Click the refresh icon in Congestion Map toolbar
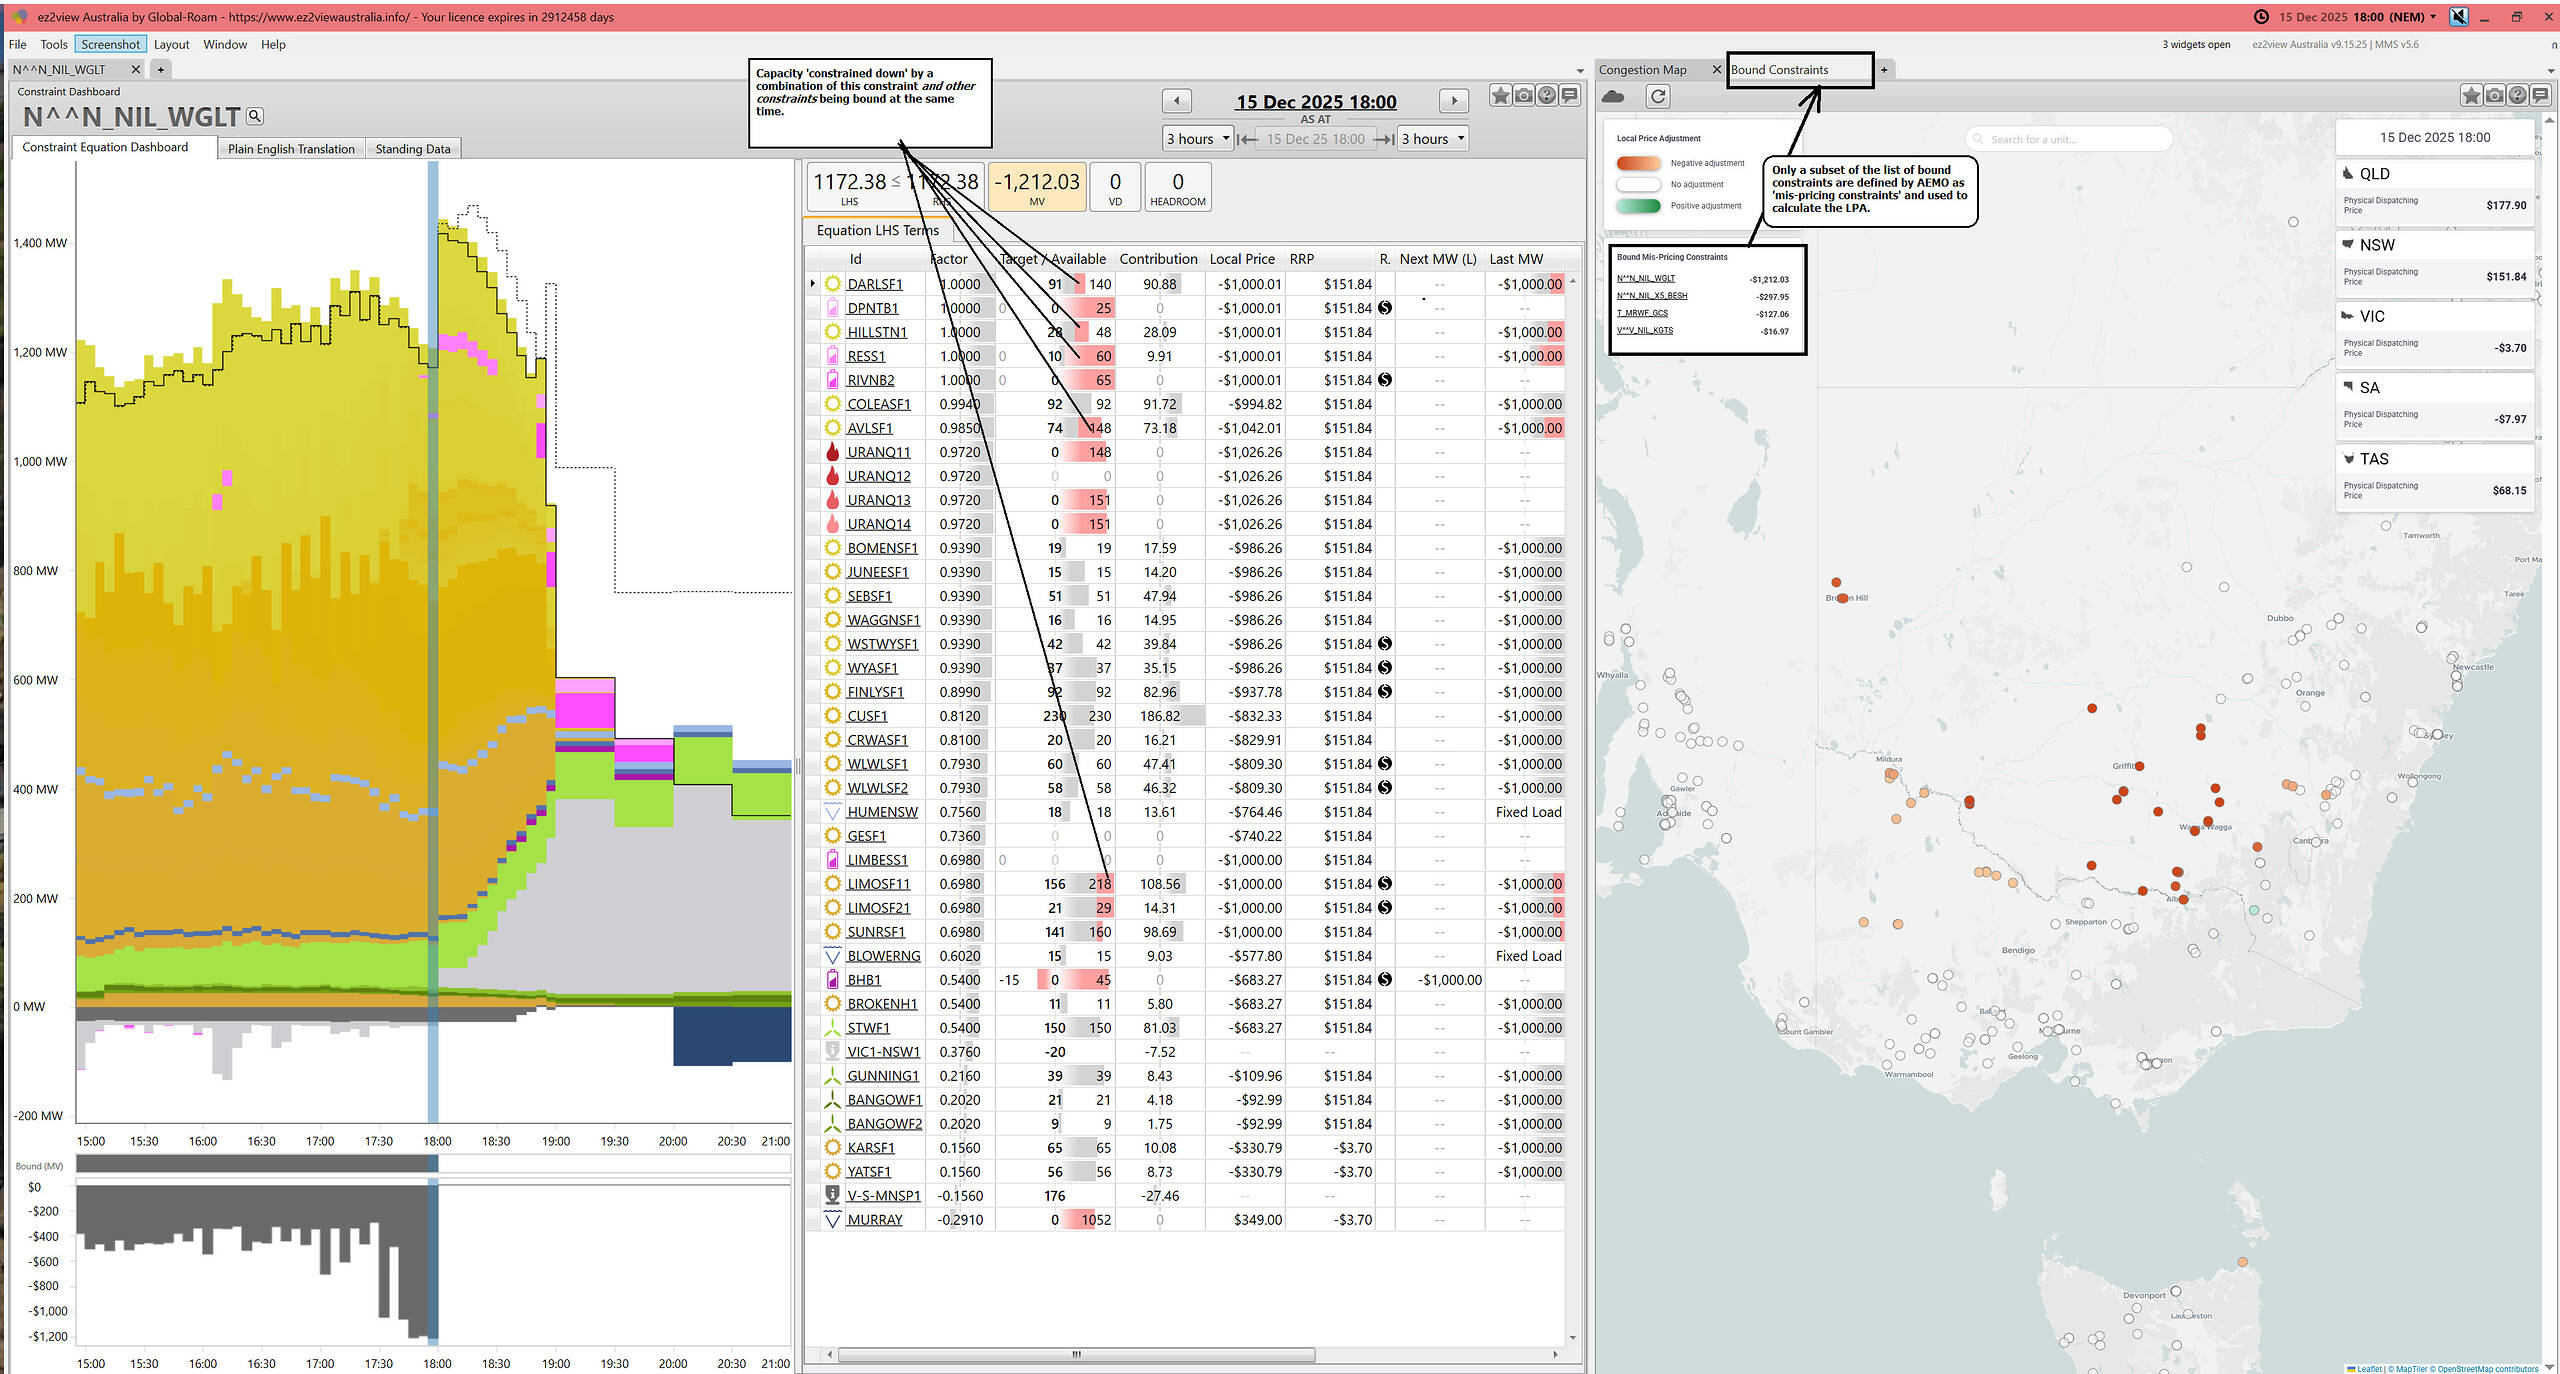The width and height of the screenshot is (2560, 1374). [1658, 96]
